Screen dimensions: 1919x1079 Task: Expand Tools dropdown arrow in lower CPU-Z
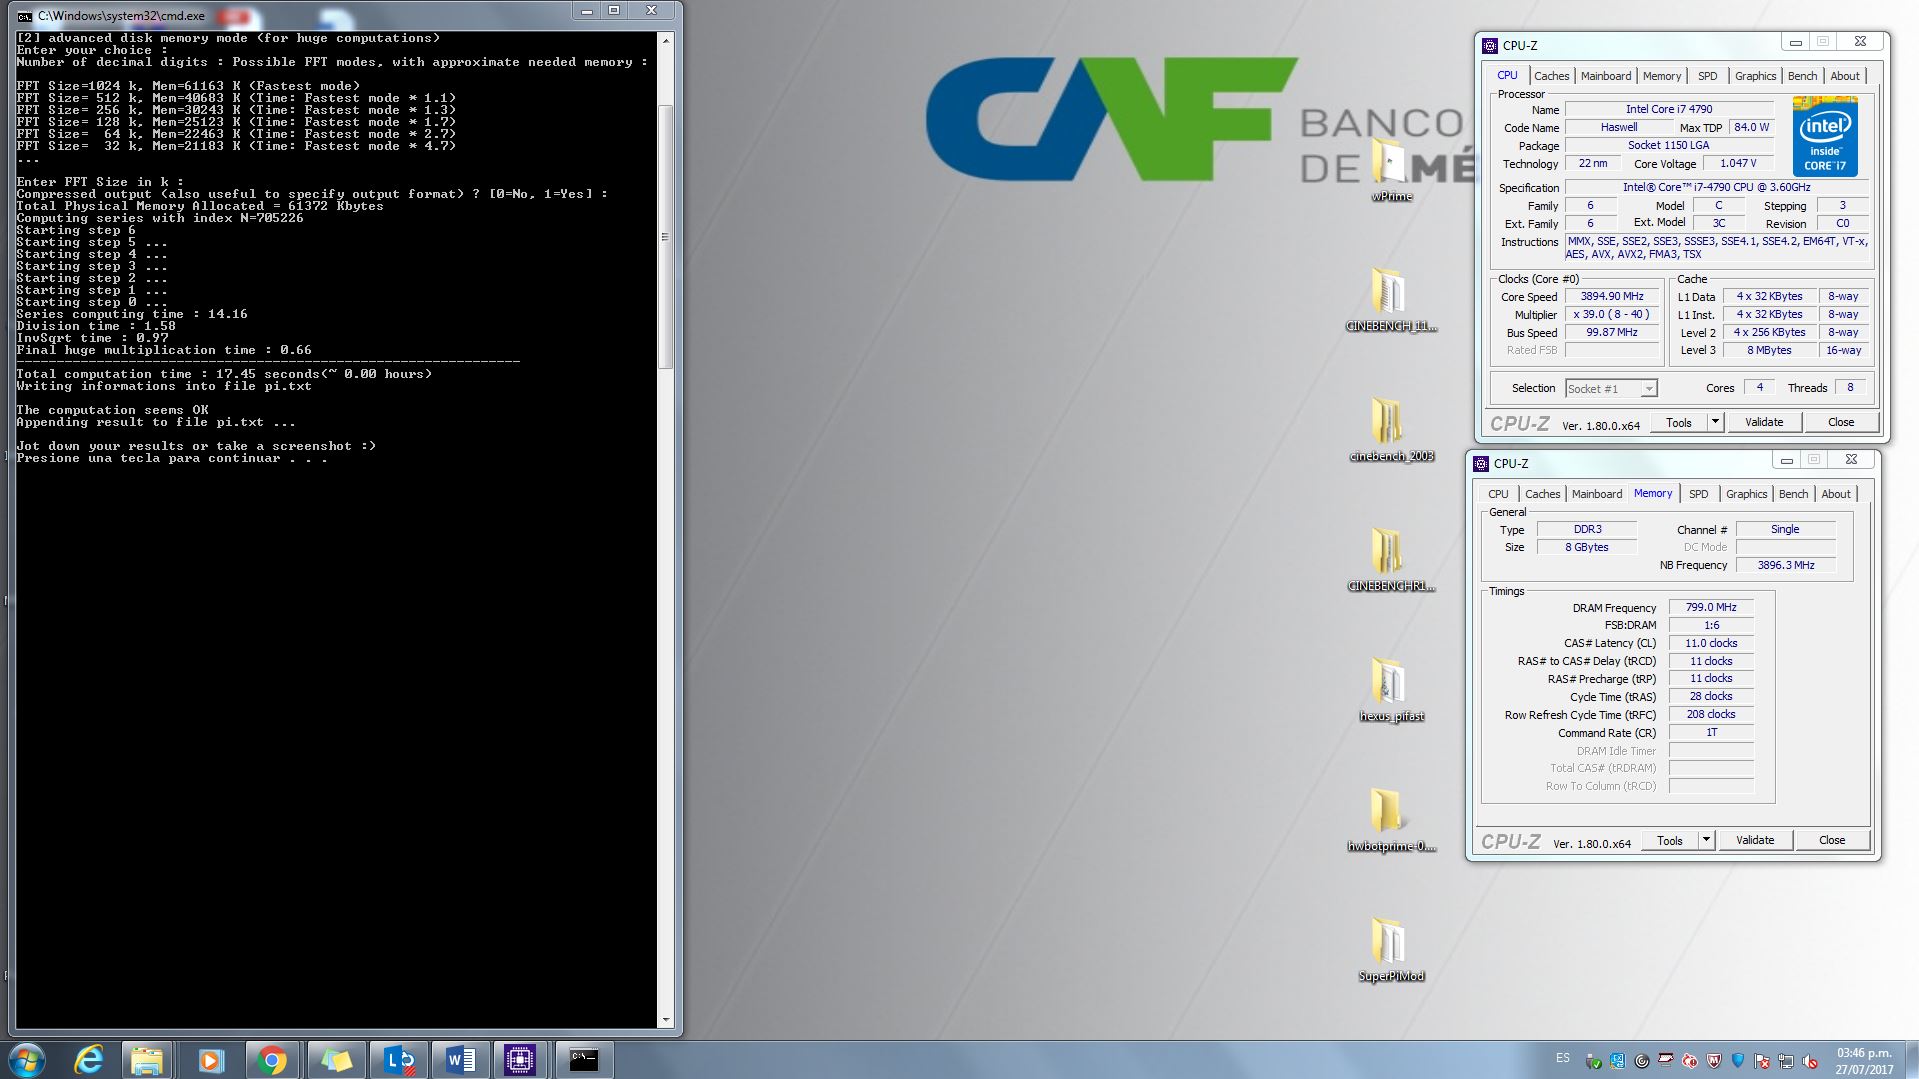click(x=1706, y=841)
